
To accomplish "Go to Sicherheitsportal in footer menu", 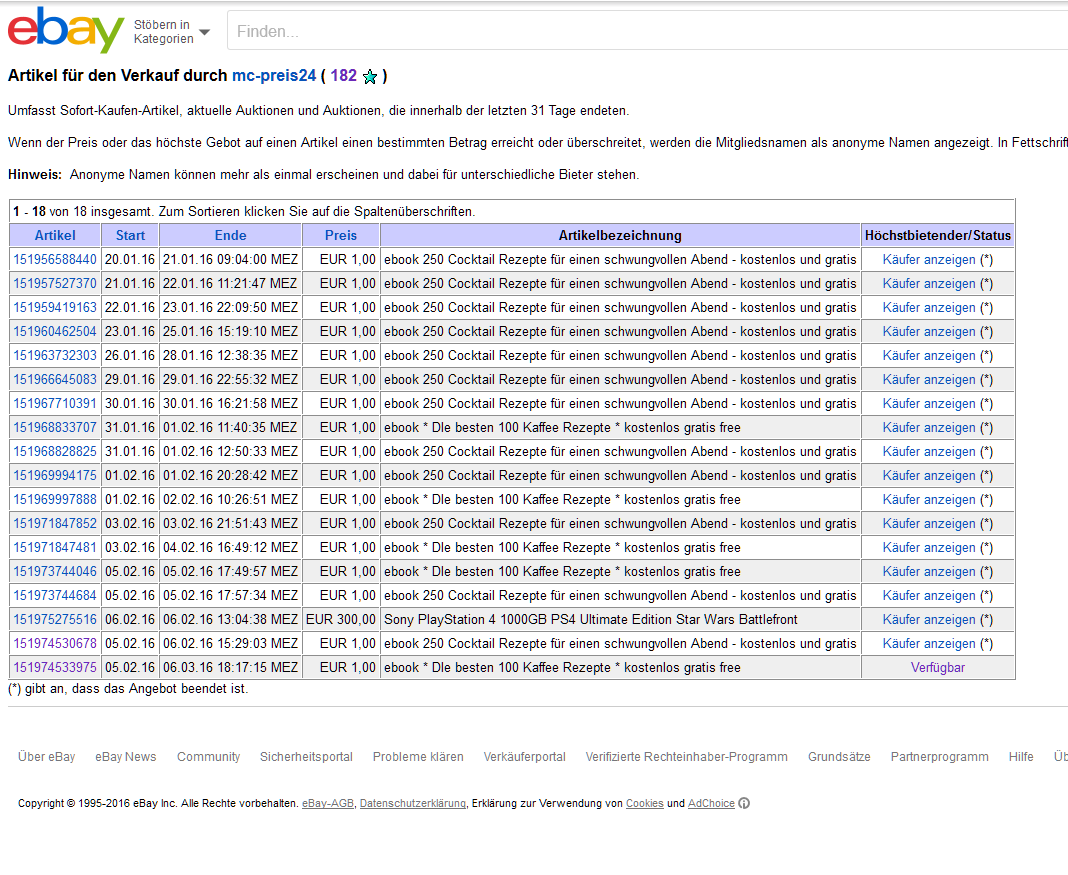I will [x=306, y=757].
